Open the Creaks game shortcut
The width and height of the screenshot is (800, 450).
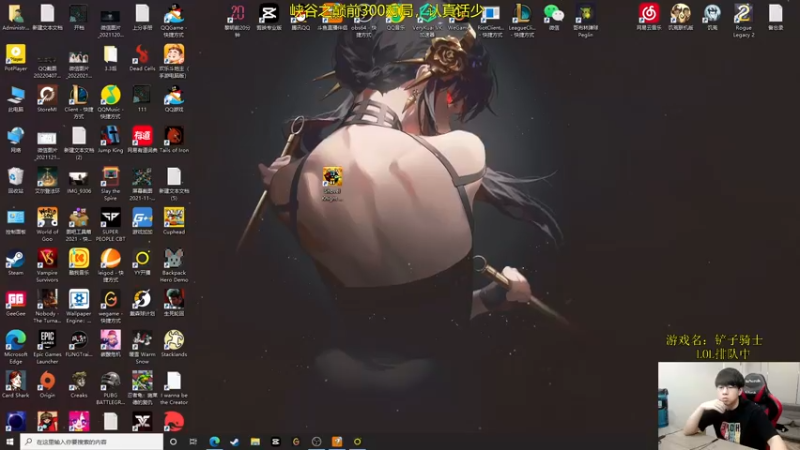79,381
